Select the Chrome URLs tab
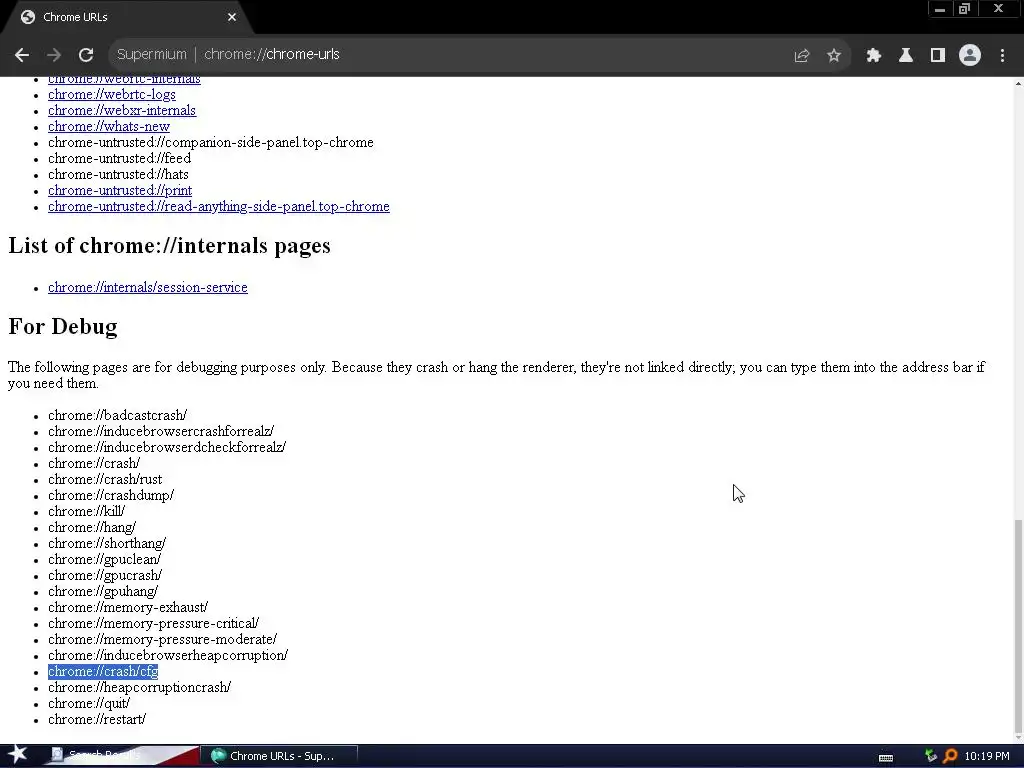The height and width of the screenshot is (768, 1024). [124, 17]
